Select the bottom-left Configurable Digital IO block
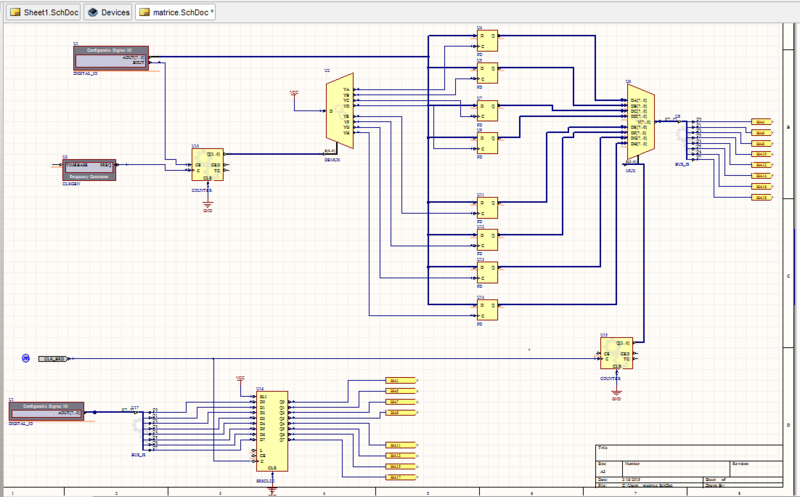The width and height of the screenshot is (800, 497). (x=46, y=410)
